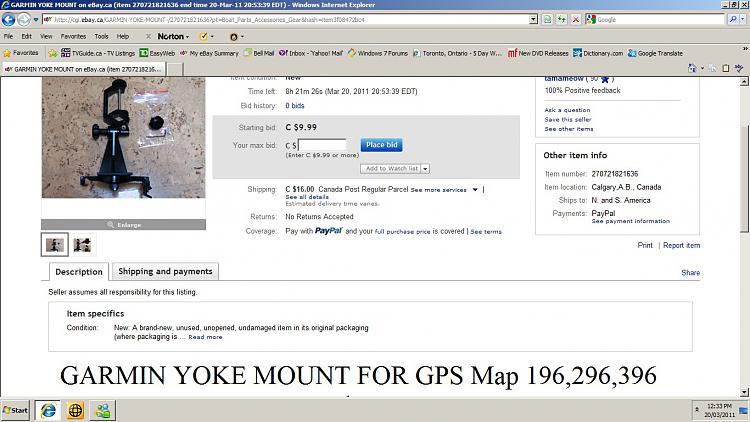Click the Windows Start button
Screen dimensions: 750x422
15,410
